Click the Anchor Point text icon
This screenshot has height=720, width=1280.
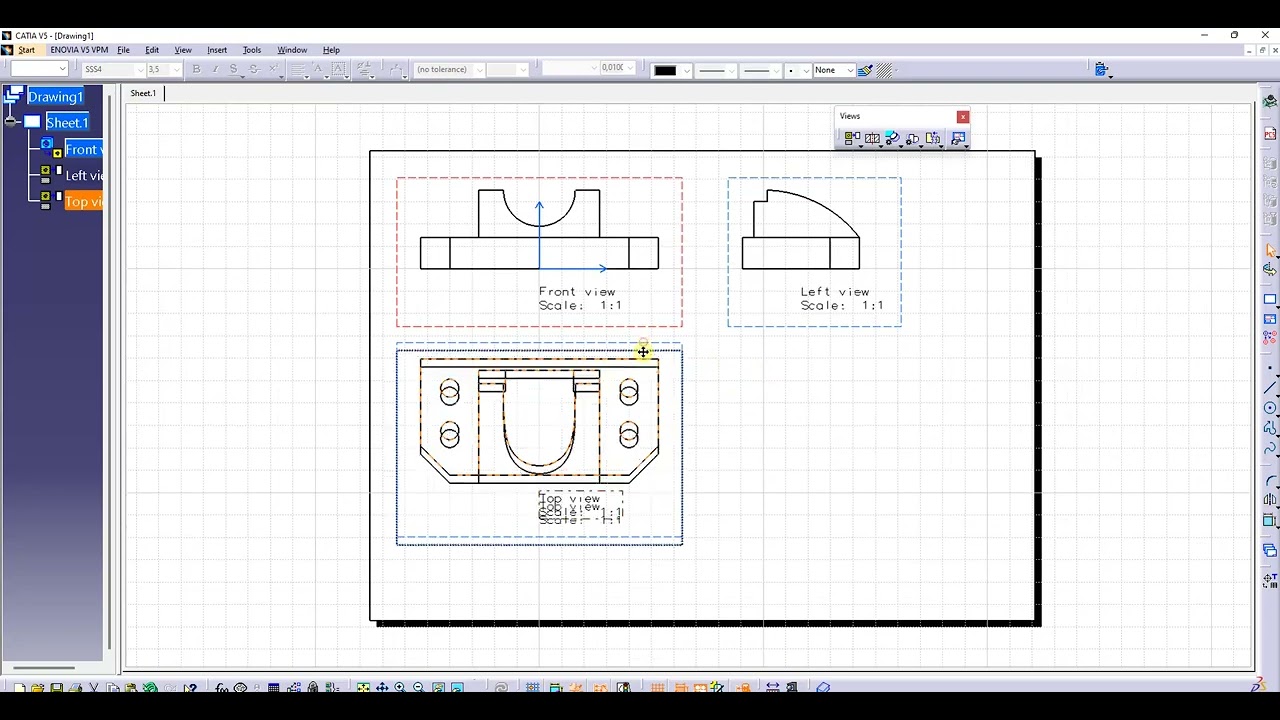coord(319,70)
